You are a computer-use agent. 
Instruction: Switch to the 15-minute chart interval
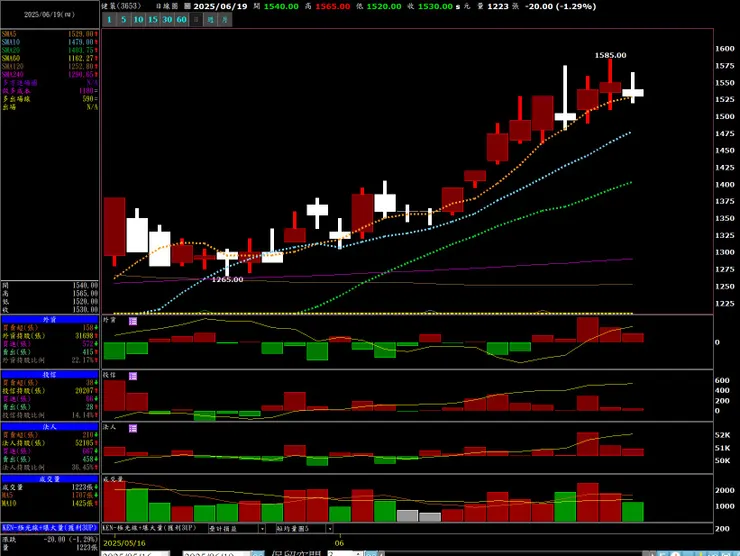pos(153,20)
